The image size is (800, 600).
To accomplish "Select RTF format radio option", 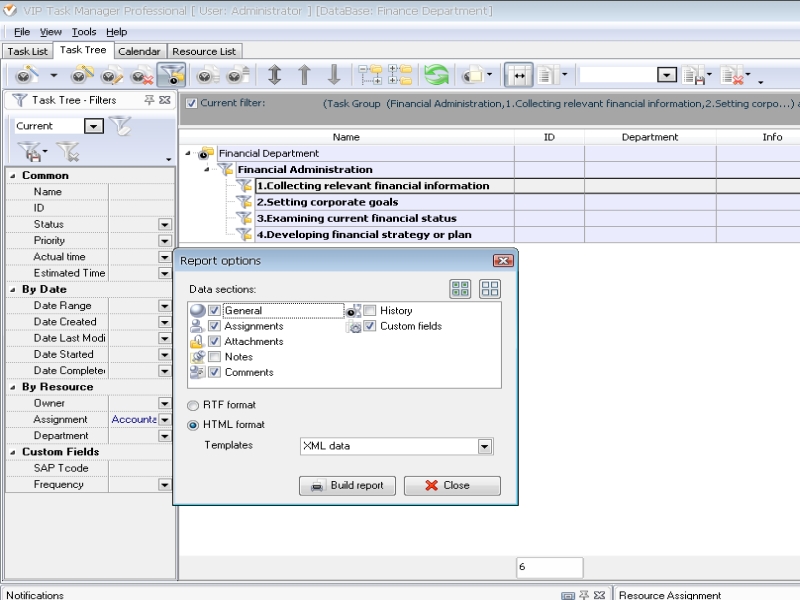I will [x=193, y=405].
